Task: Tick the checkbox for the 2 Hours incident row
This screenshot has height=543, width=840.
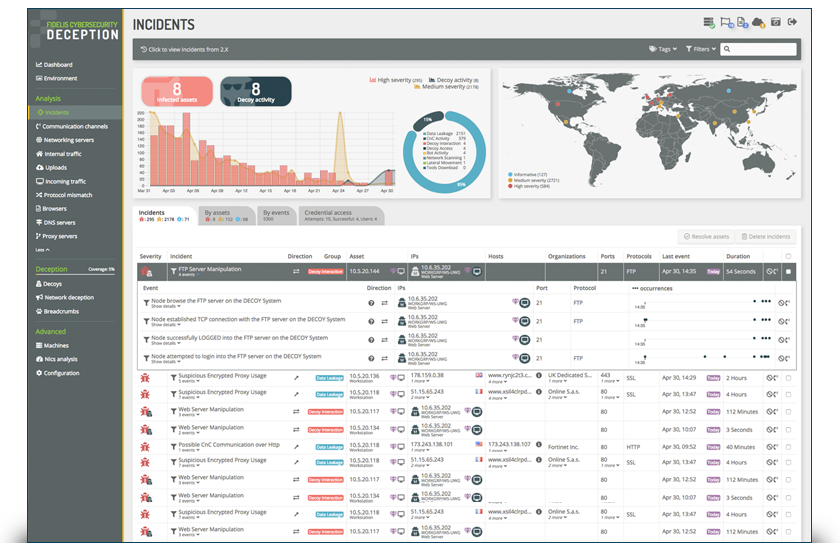Action: point(788,378)
